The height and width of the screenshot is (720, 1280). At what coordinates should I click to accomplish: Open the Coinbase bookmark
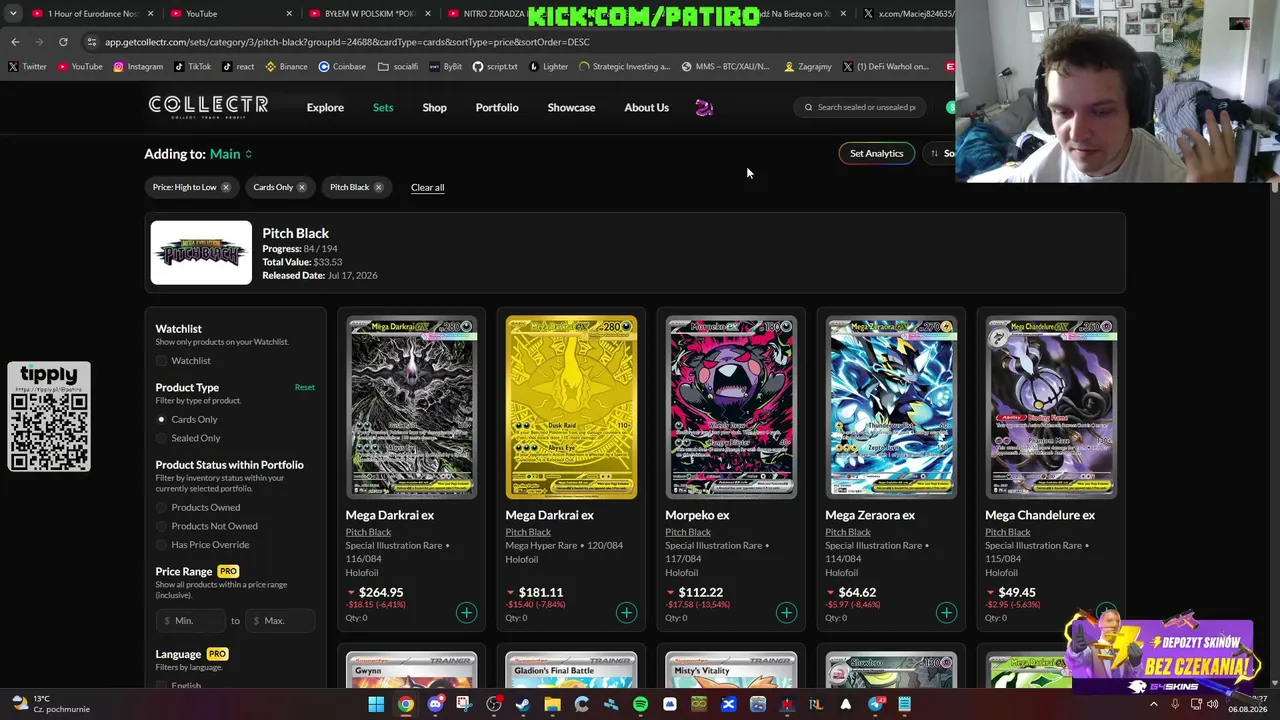pyautogui.click(x=342, y=67)
